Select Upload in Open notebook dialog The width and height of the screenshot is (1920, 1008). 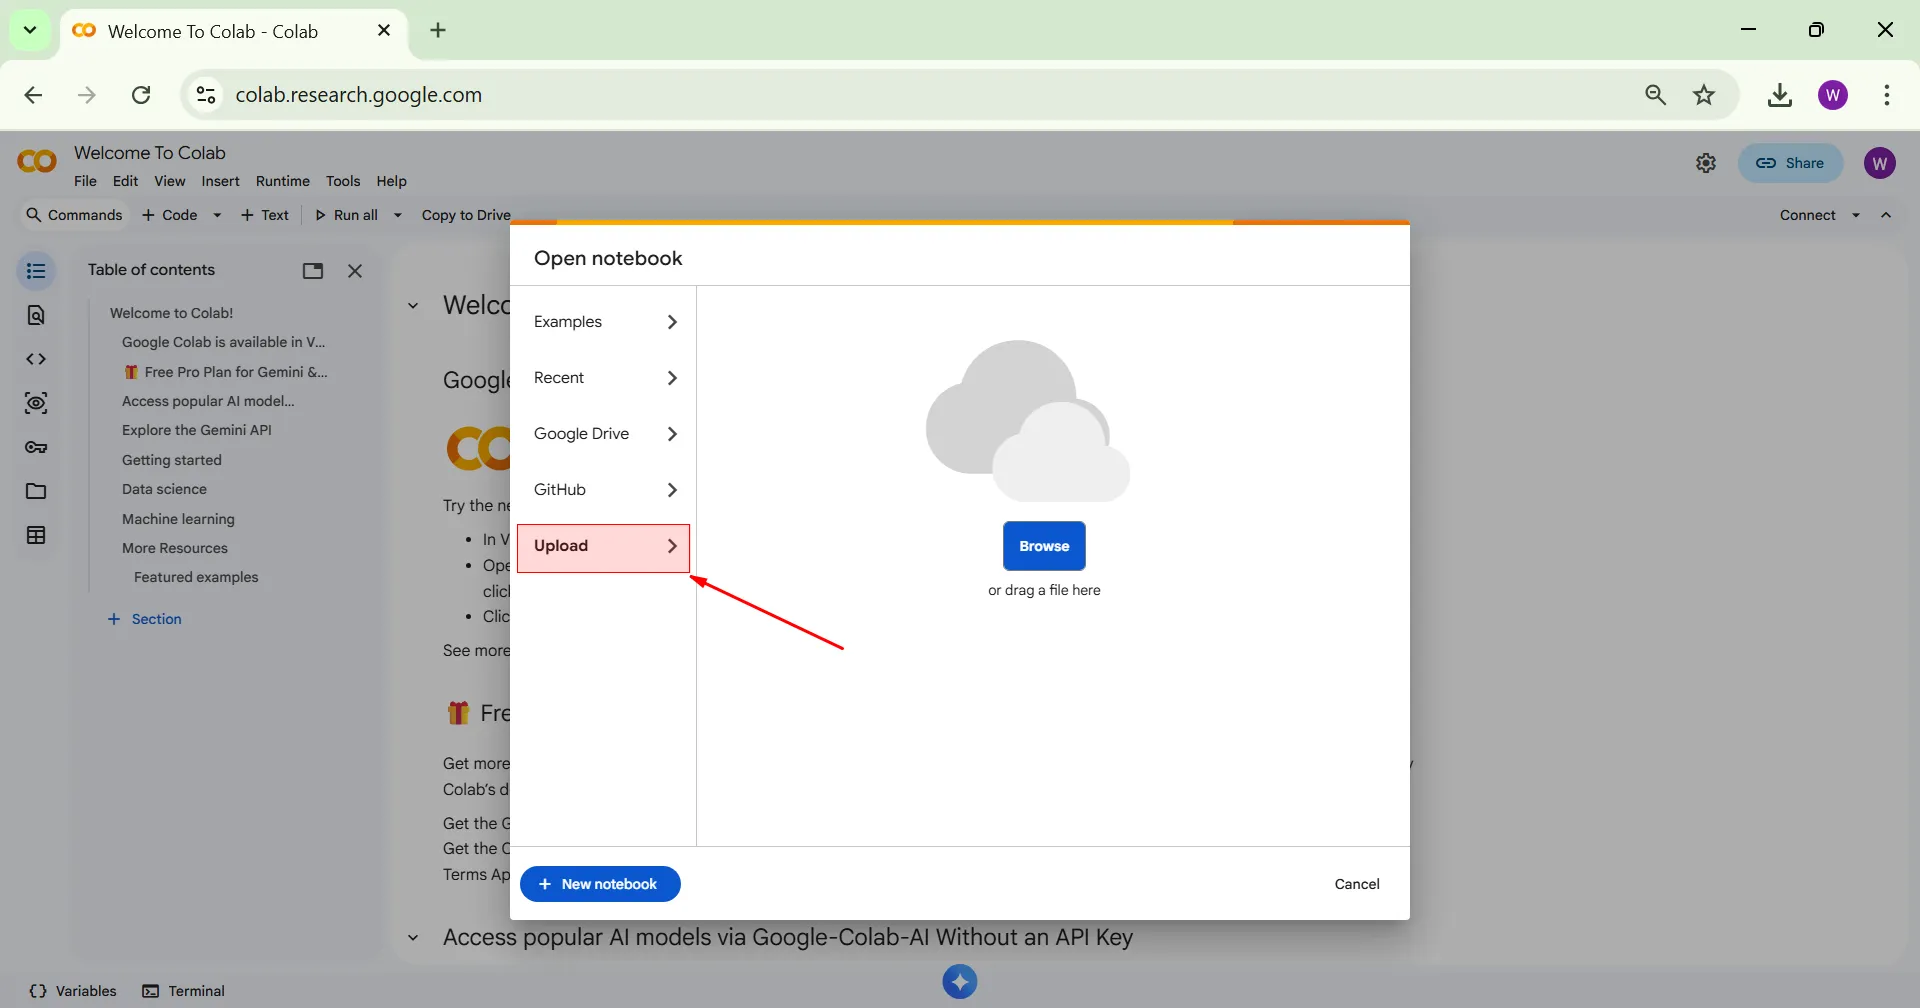pyautogui.click(x=603, y=547)
